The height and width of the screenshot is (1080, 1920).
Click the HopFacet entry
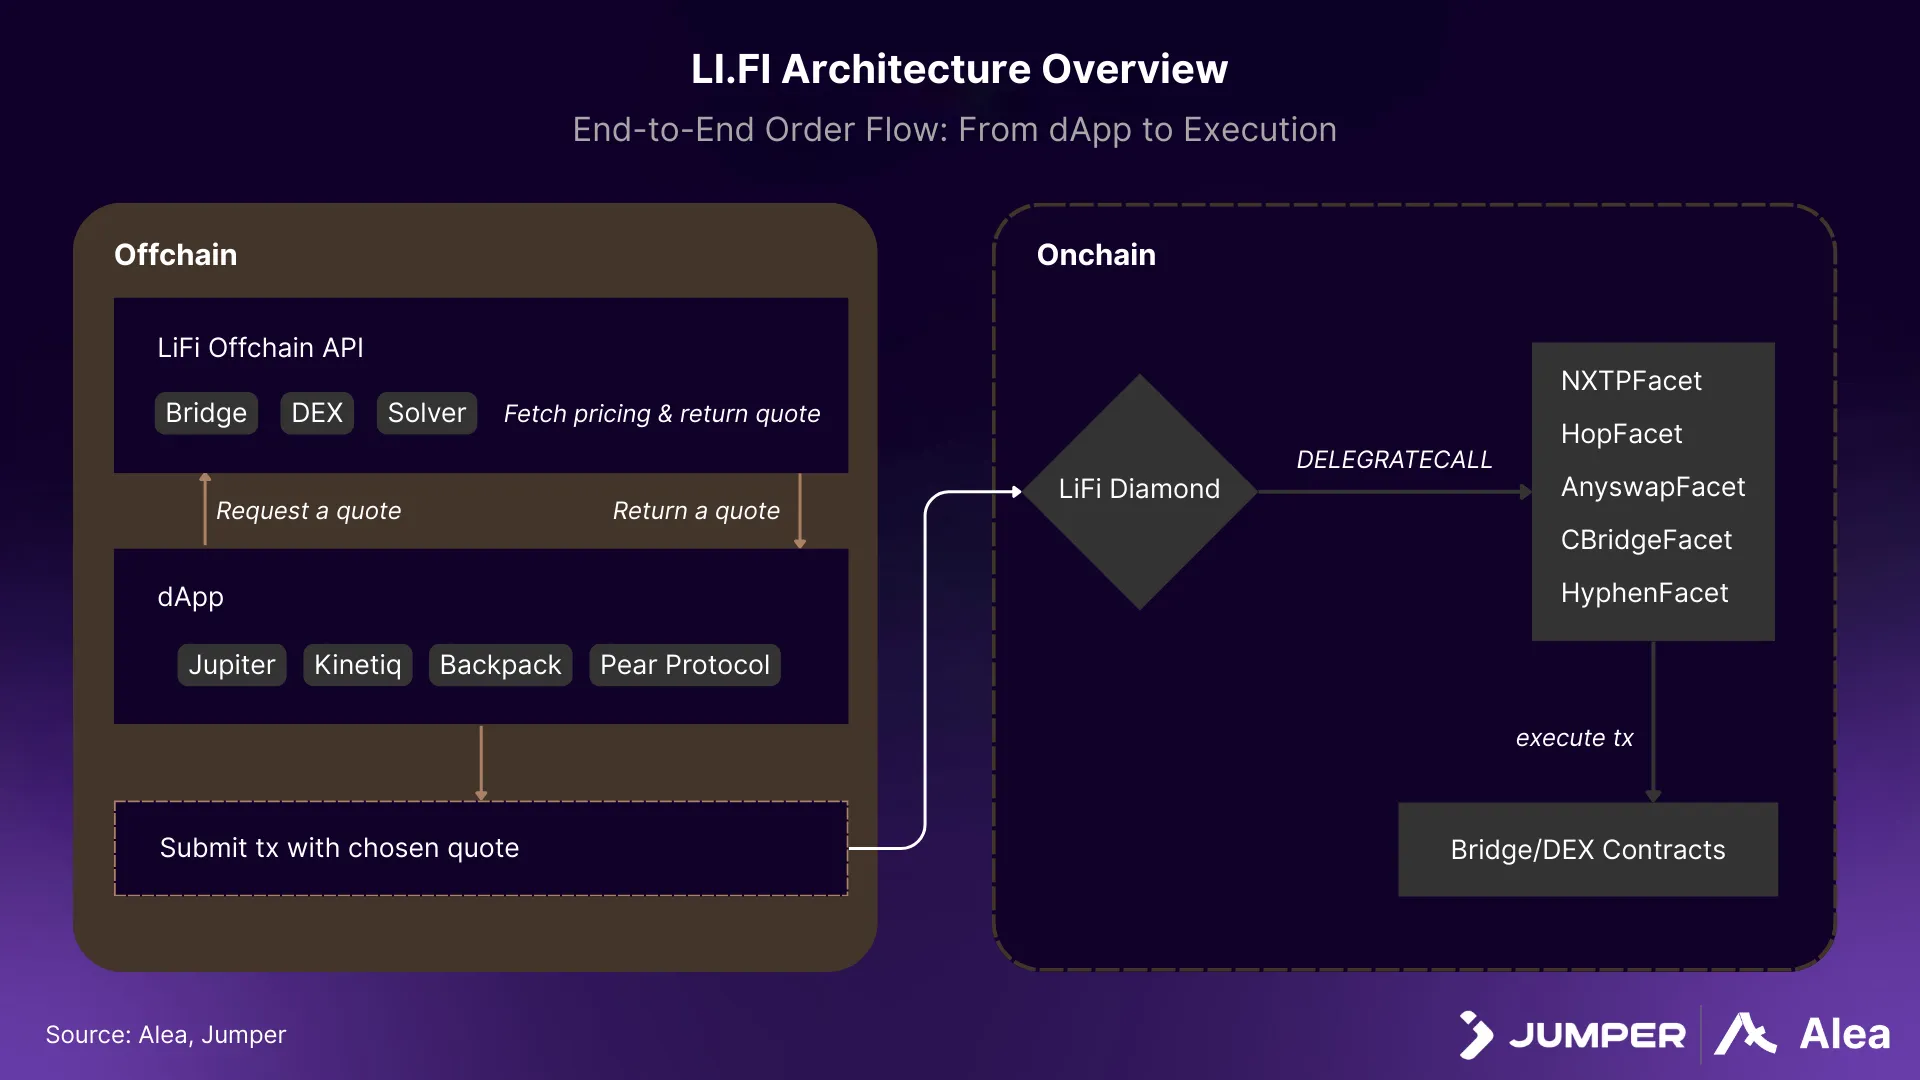[1621, 434]
